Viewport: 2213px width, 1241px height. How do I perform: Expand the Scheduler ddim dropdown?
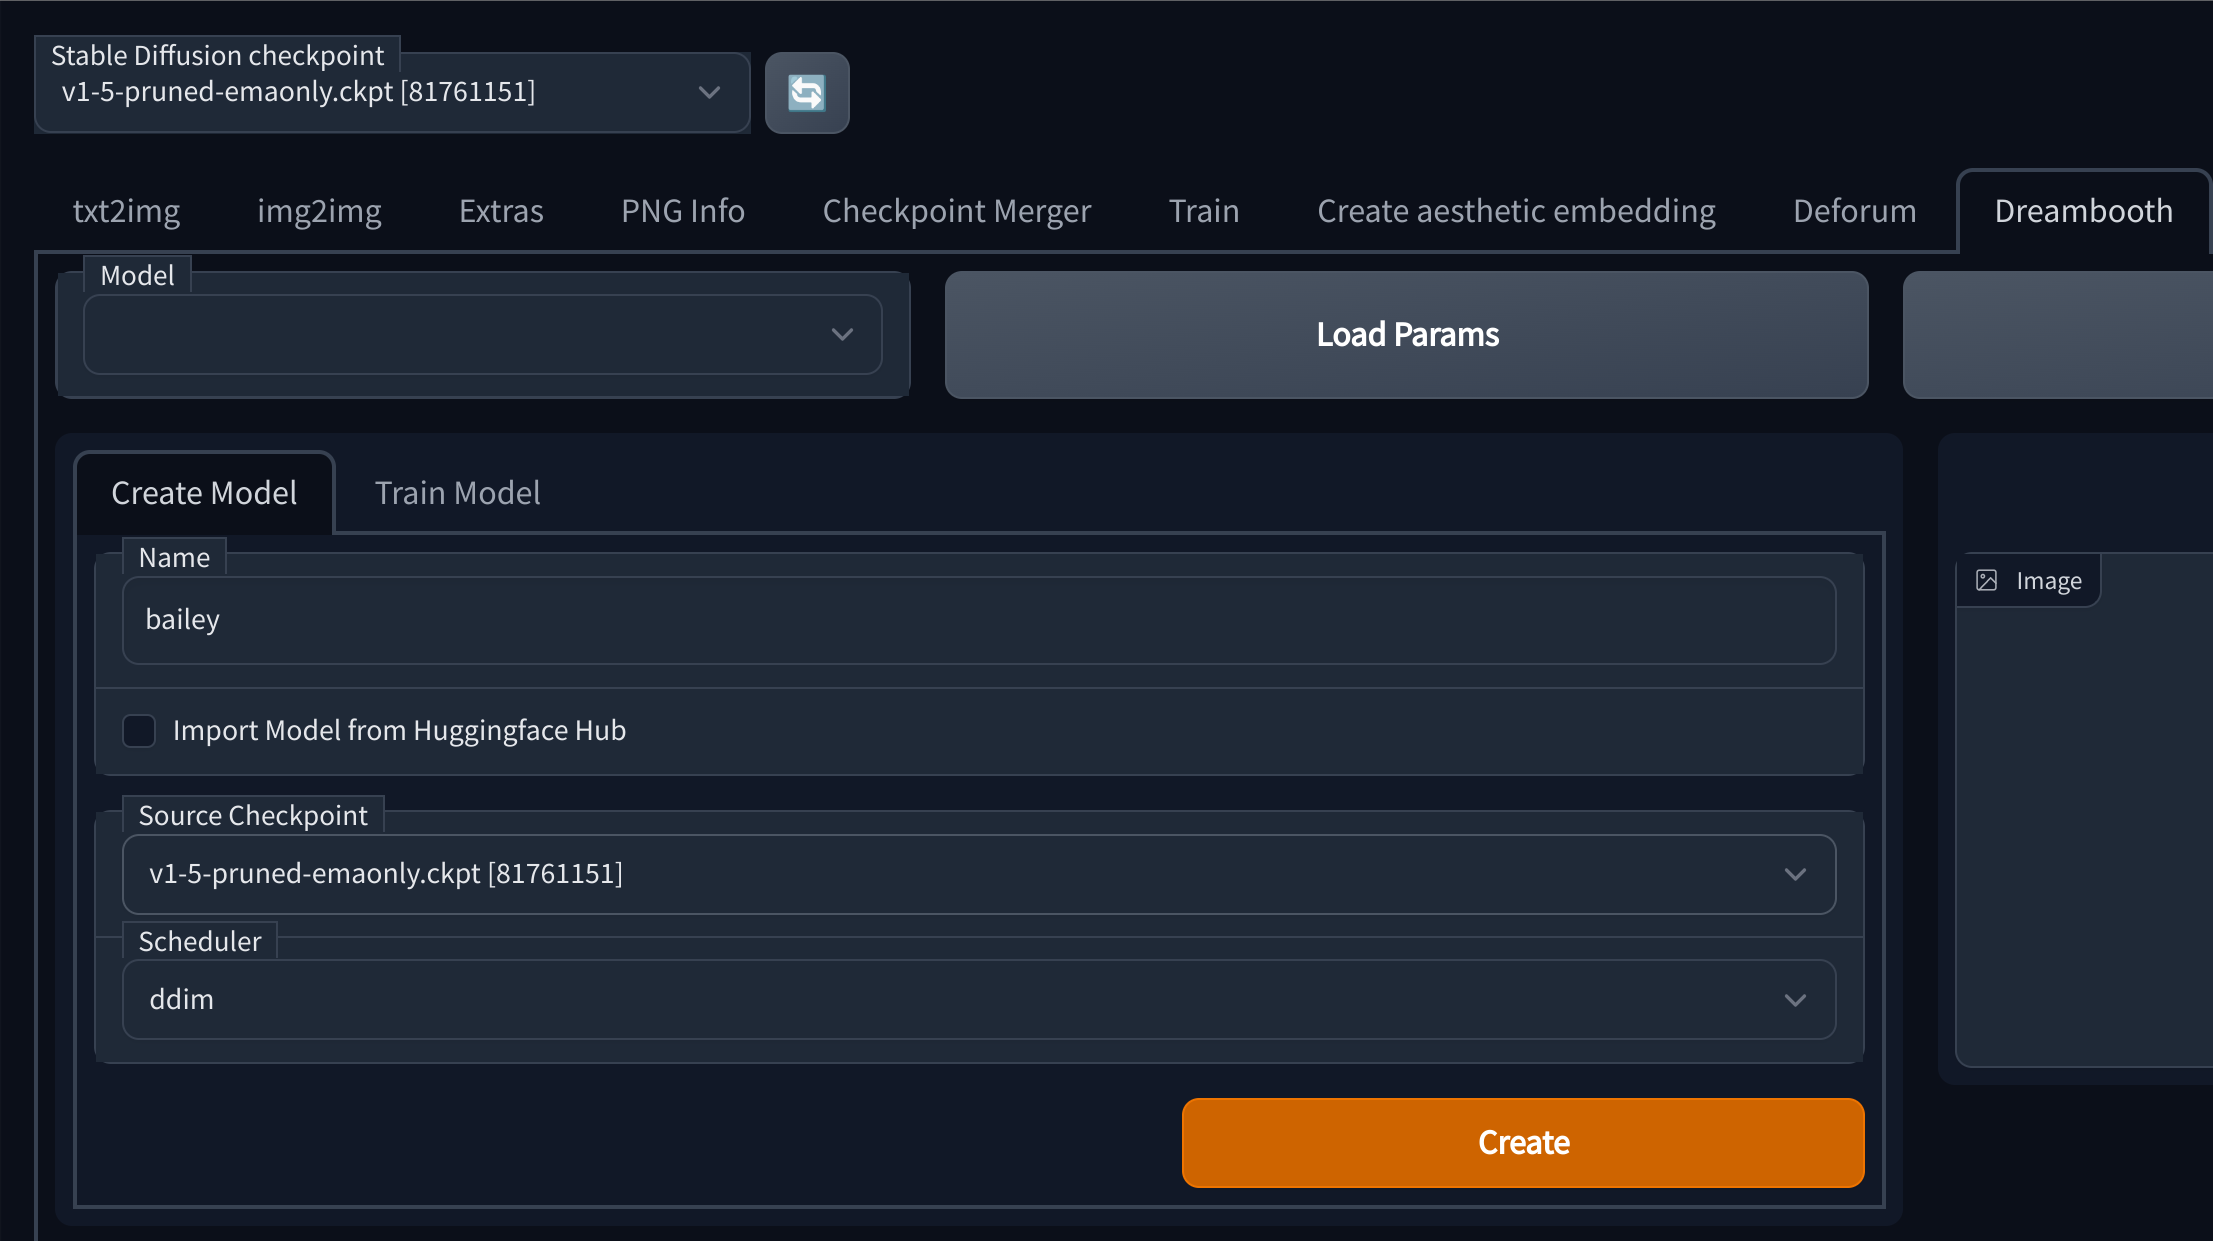click(978, 1000)
